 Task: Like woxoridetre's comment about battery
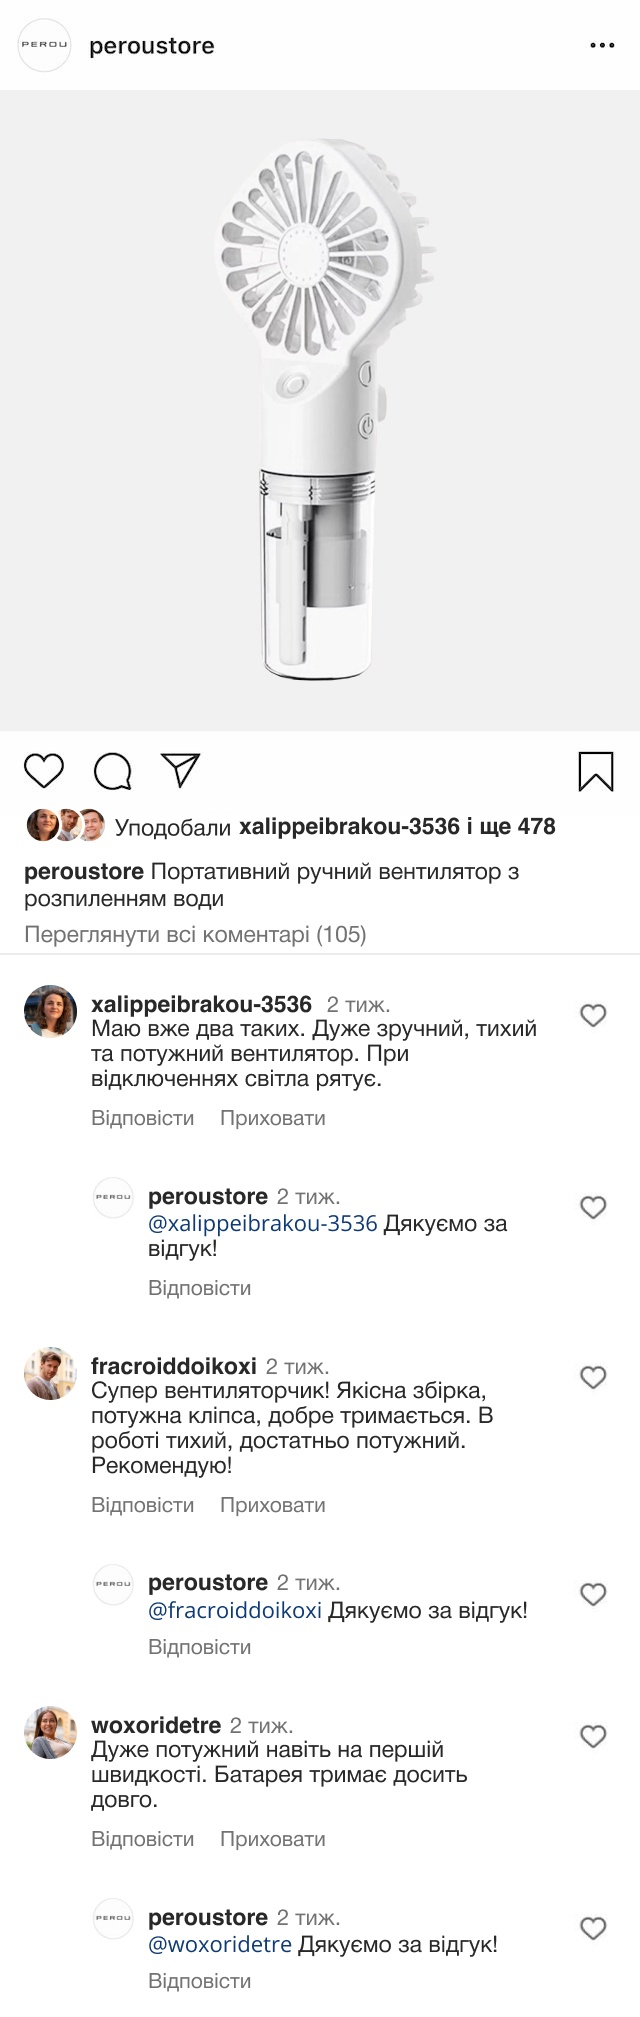(593, 1737)
